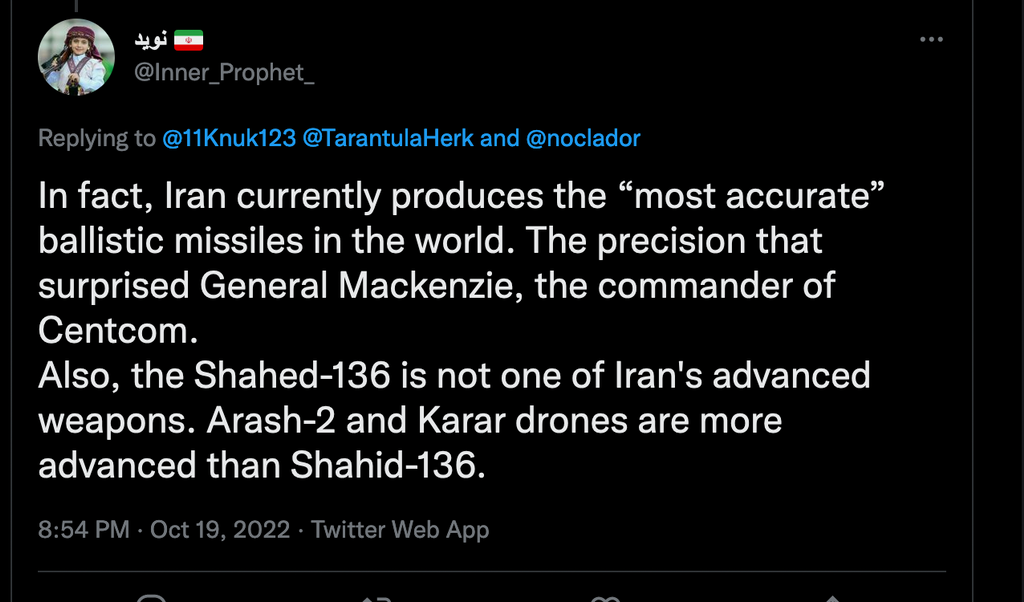
Task: Open the @noclador mention link
Action: click(x=583, y=138)
